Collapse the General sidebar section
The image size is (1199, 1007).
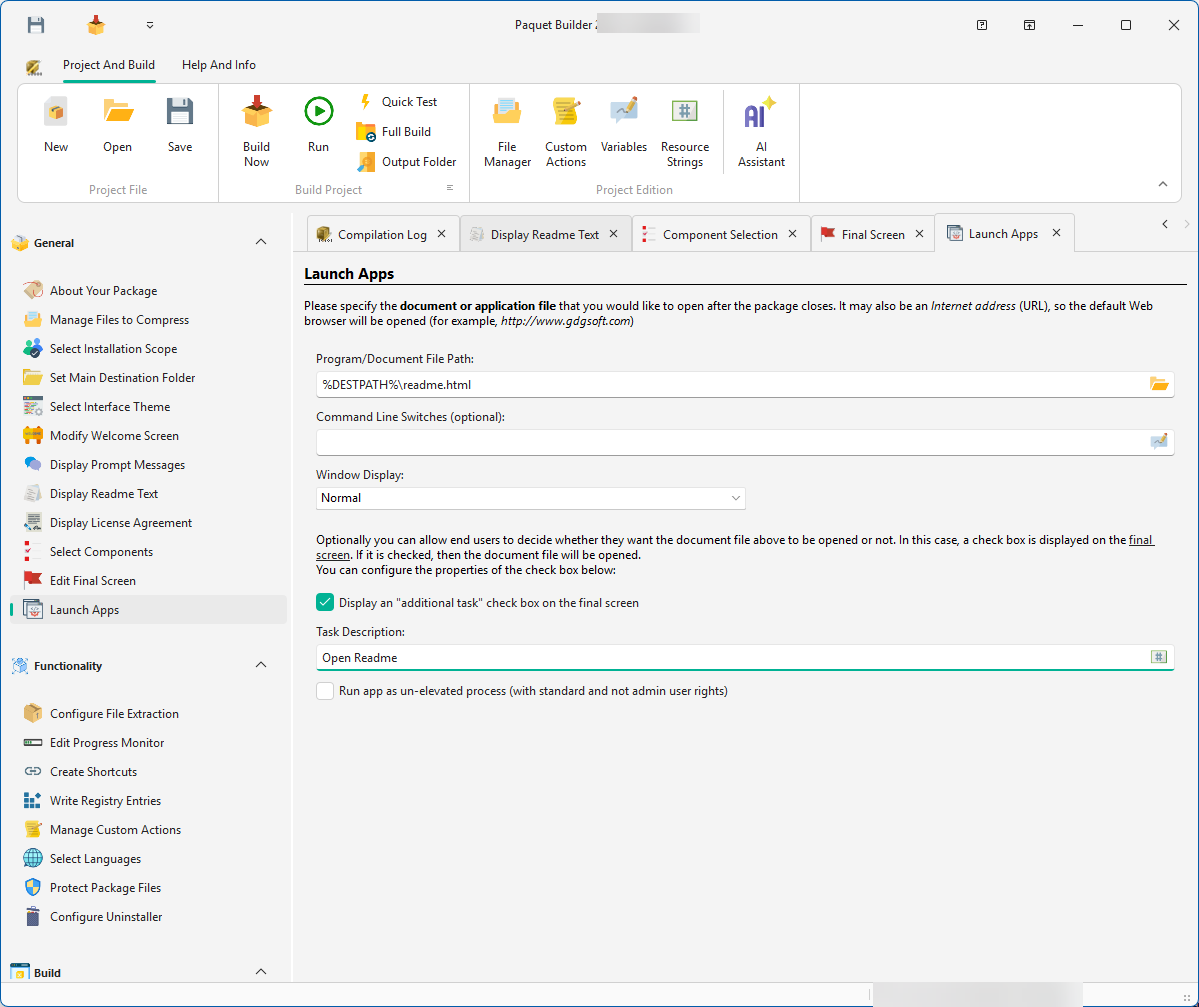(260, 242)
